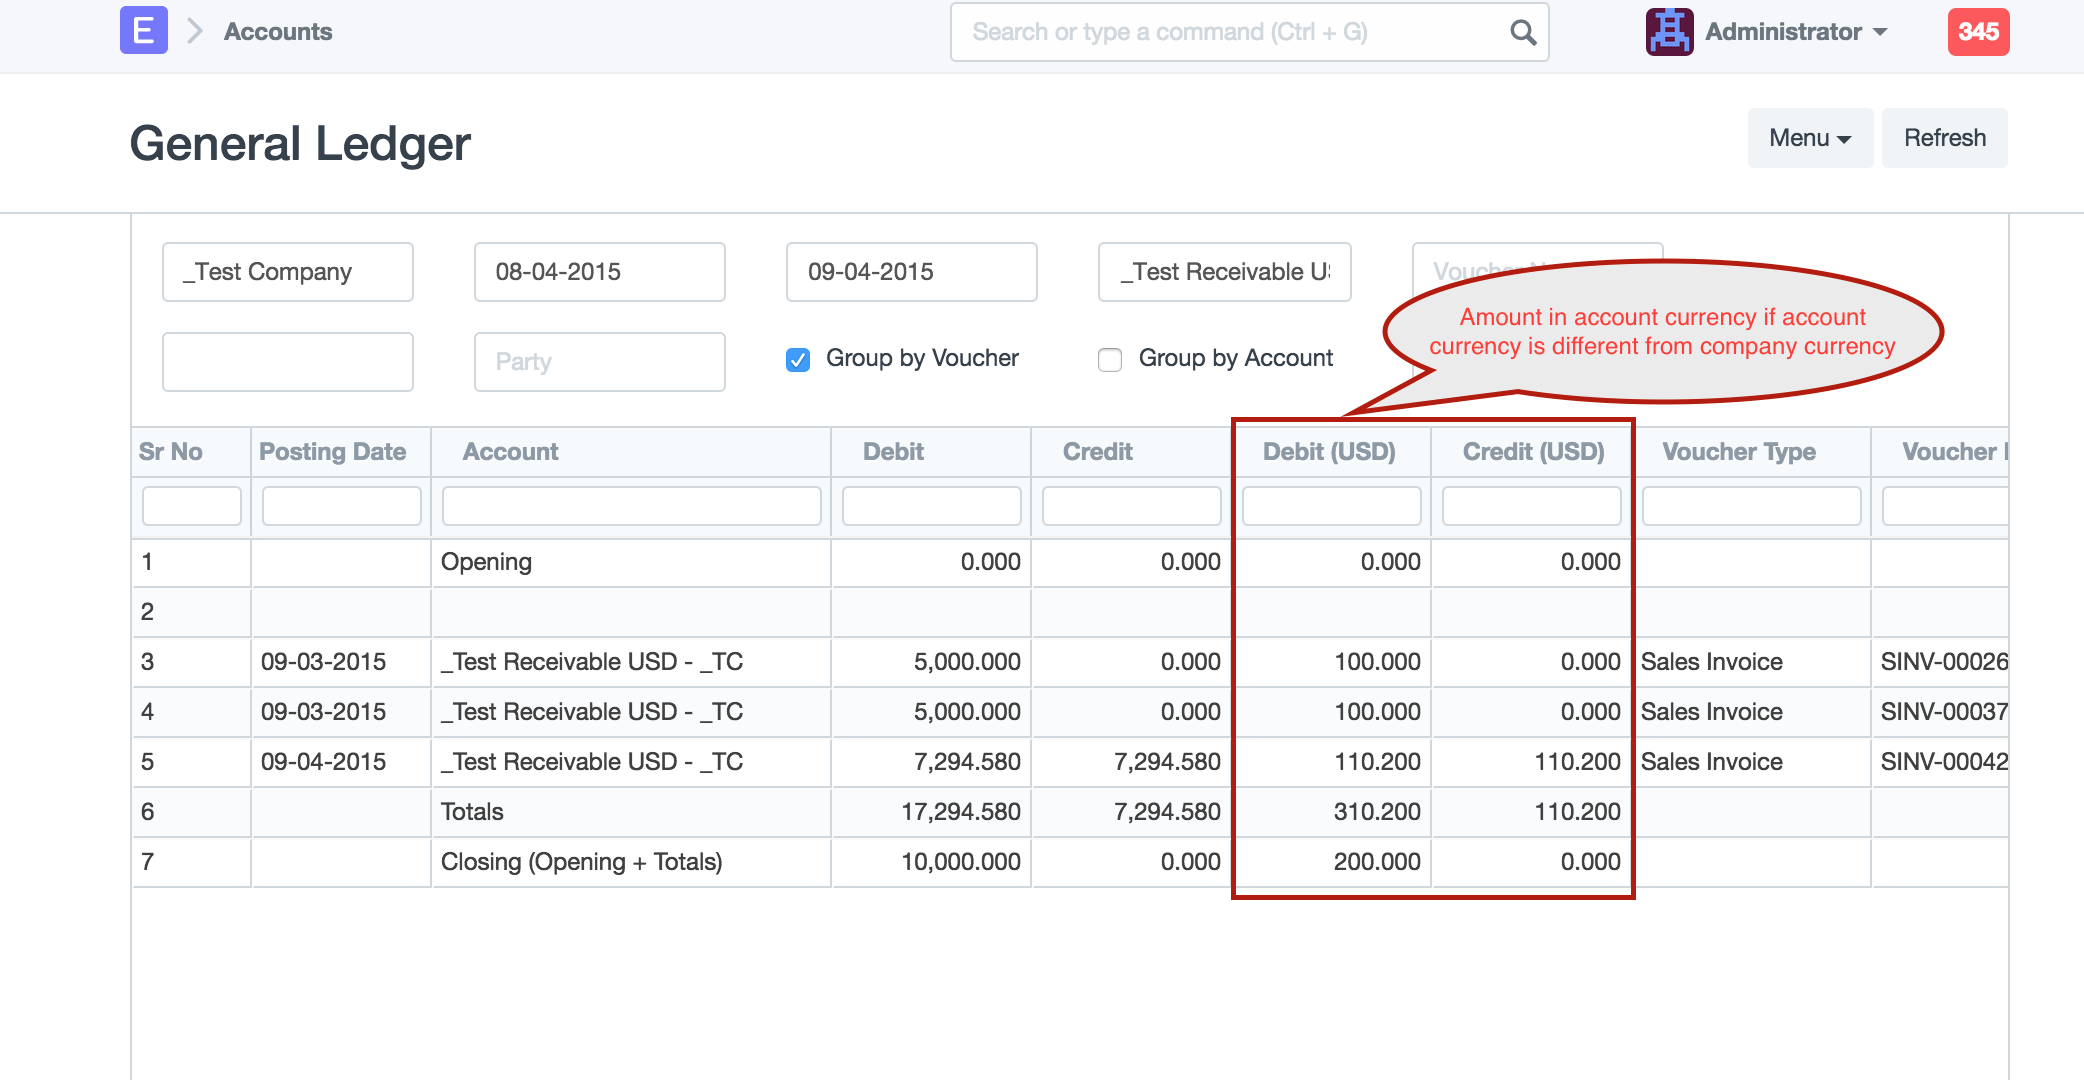This screenshot has width=2084, height=1080.
Task: Open the 345 notifications badge
Action: tap(1977, 32)
